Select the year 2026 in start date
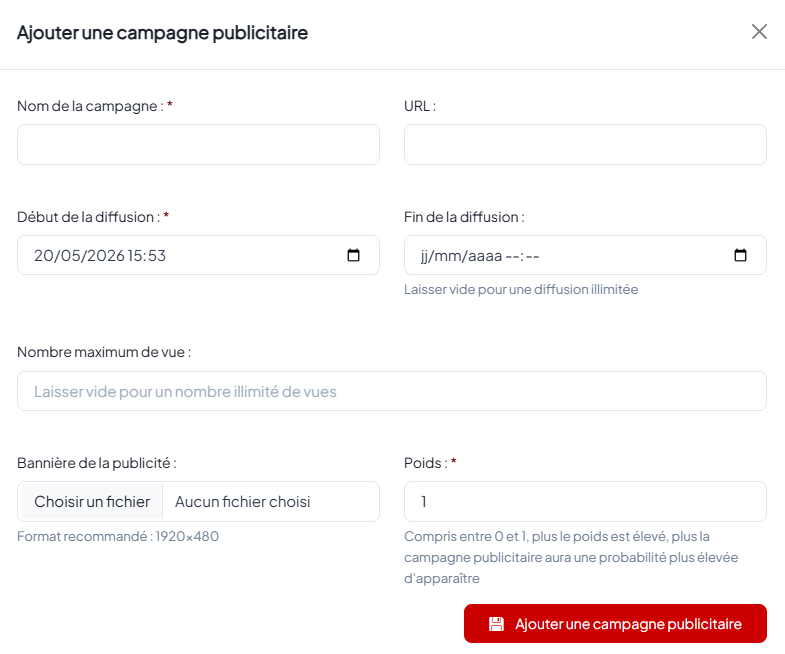785x654 pixels. (102, 256)
